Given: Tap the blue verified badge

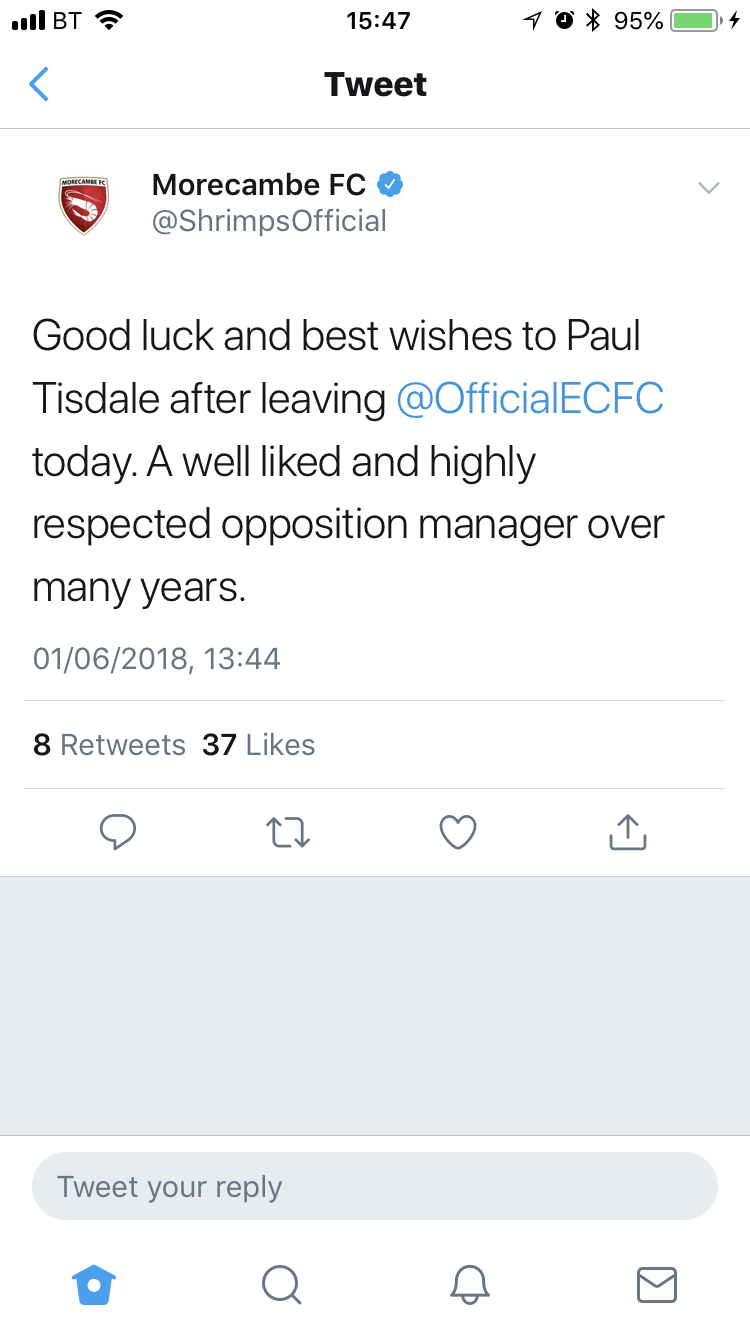Looking at the screenshot, I should (390, 185).
